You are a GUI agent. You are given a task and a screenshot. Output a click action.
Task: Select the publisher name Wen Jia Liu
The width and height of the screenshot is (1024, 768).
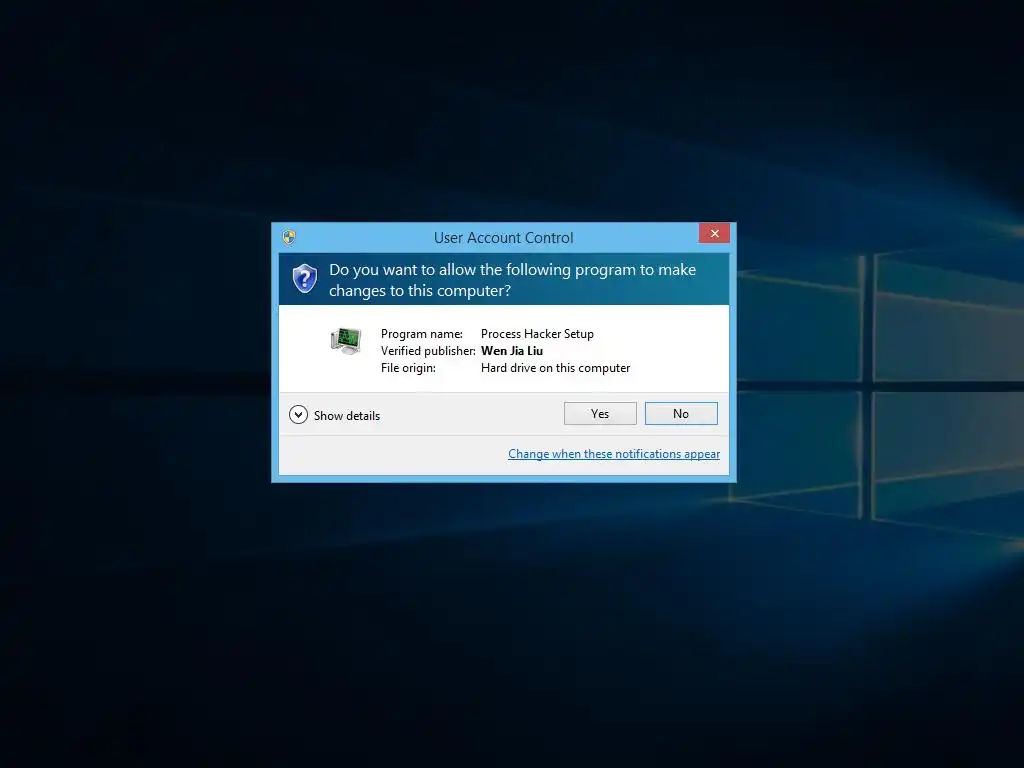pos(512,351)
